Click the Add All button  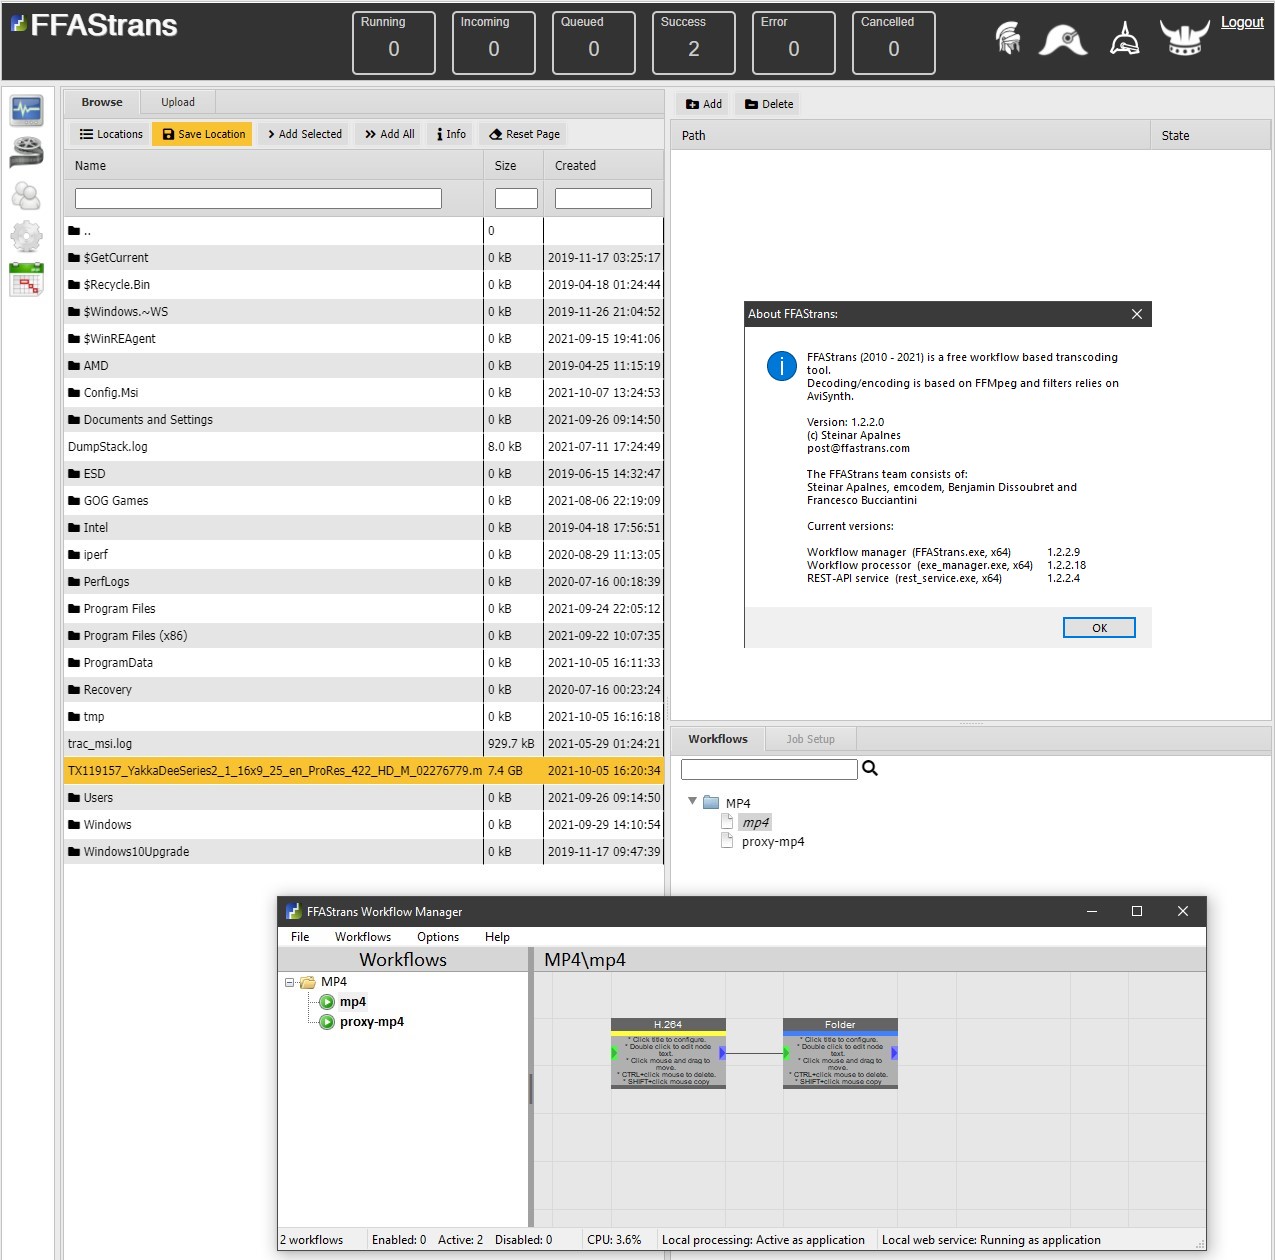click(x=389, y=134)
